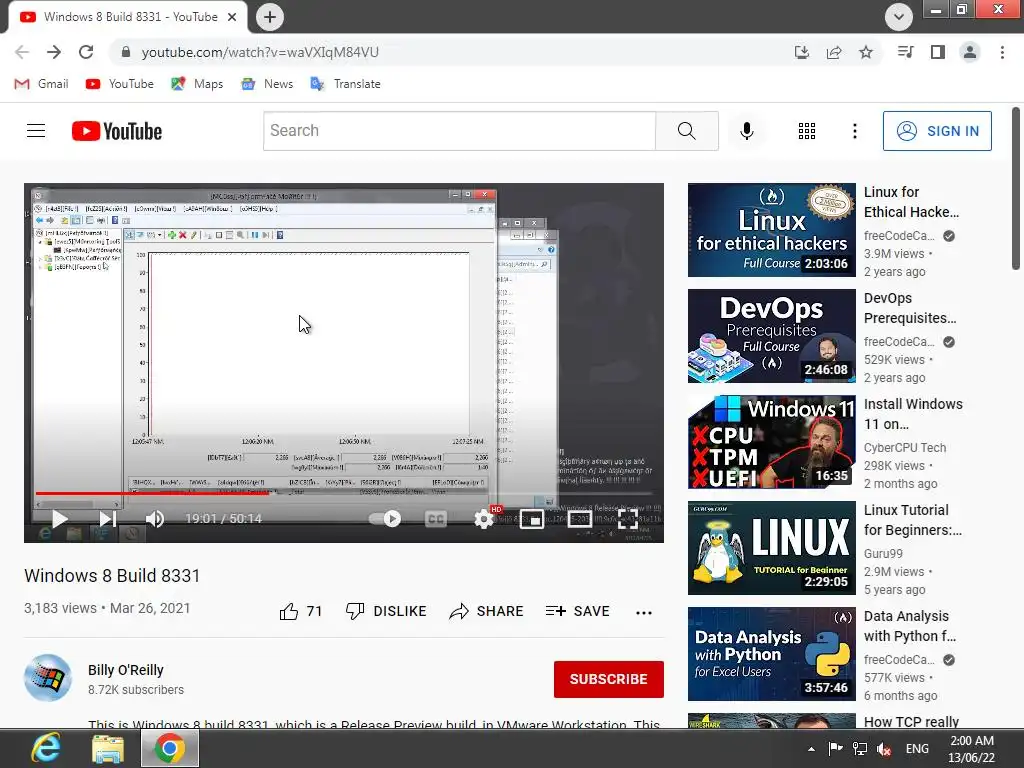The width and height of the screenshot is (1024, 768).
Task: Open Linux for ethical hackers thumbnail
Action: (x=772, y=230)
